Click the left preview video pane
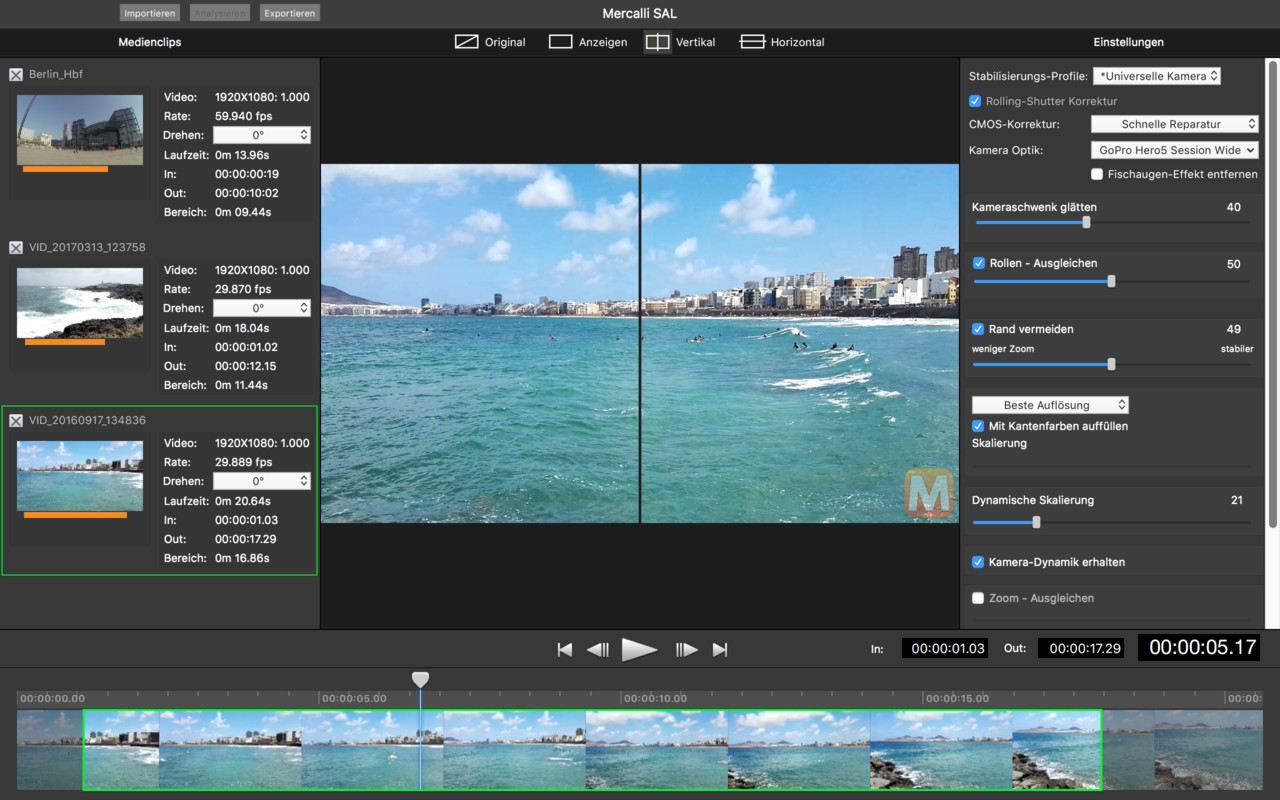1280x800 pixels. coord(479,343)
